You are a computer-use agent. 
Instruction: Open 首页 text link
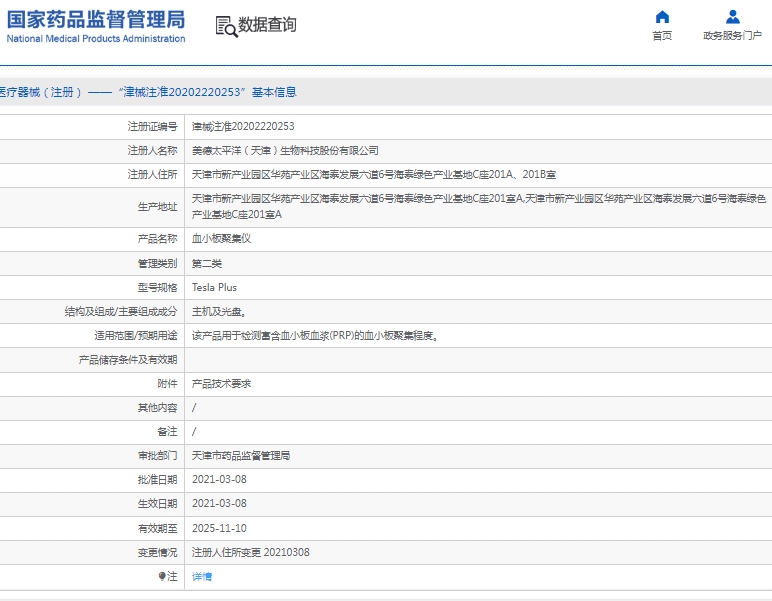point(662,35)
